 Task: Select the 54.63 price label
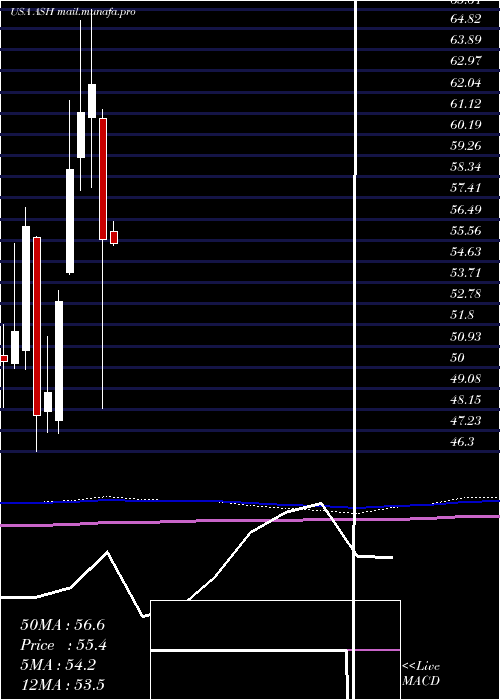coord(466,252)
